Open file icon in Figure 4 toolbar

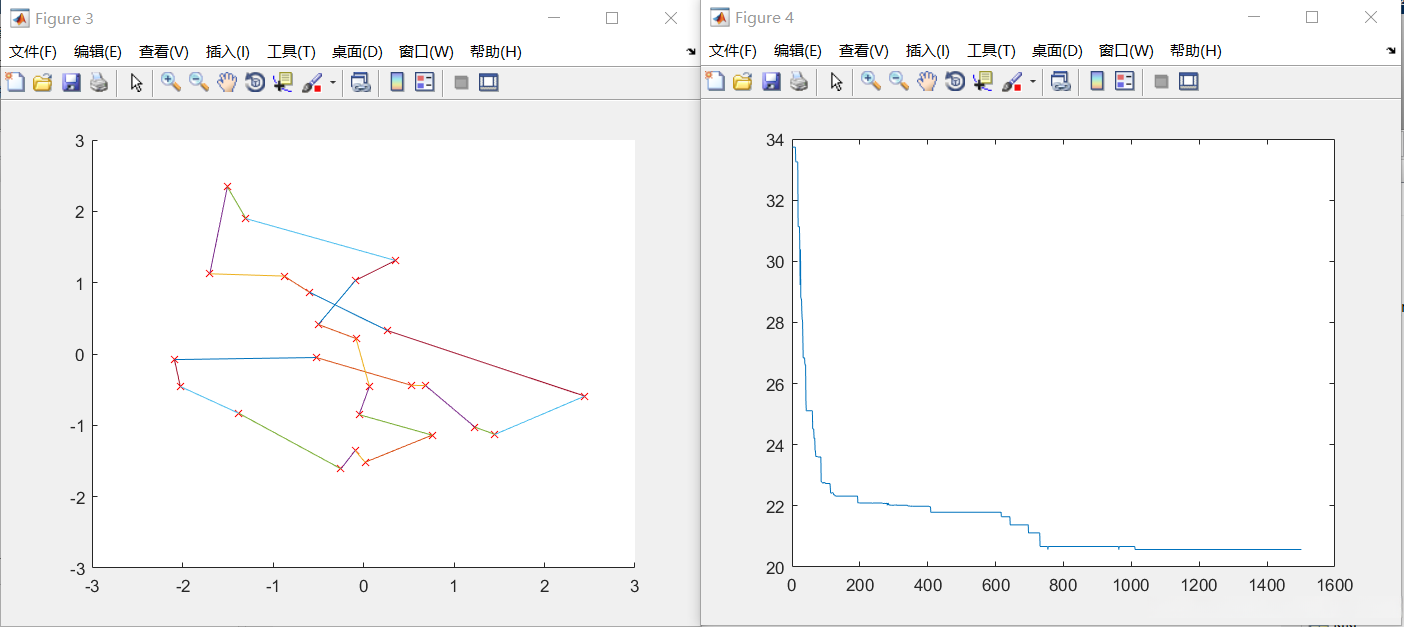click(742, 83)
